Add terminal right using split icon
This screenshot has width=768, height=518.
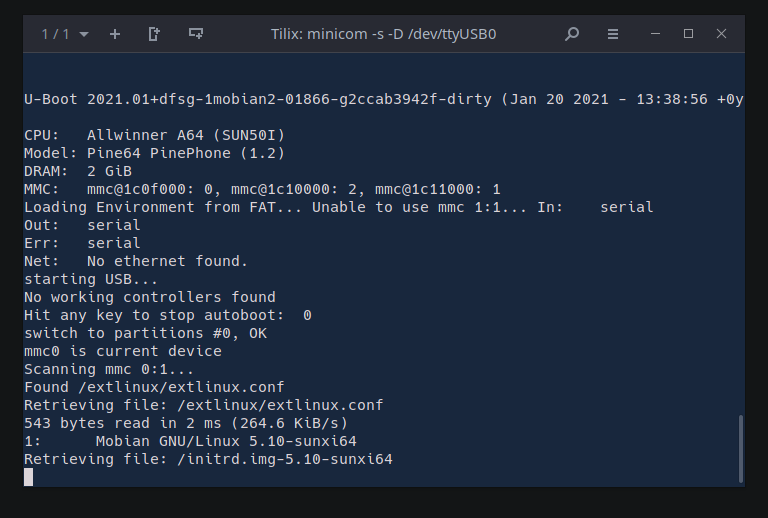(154, 34)
